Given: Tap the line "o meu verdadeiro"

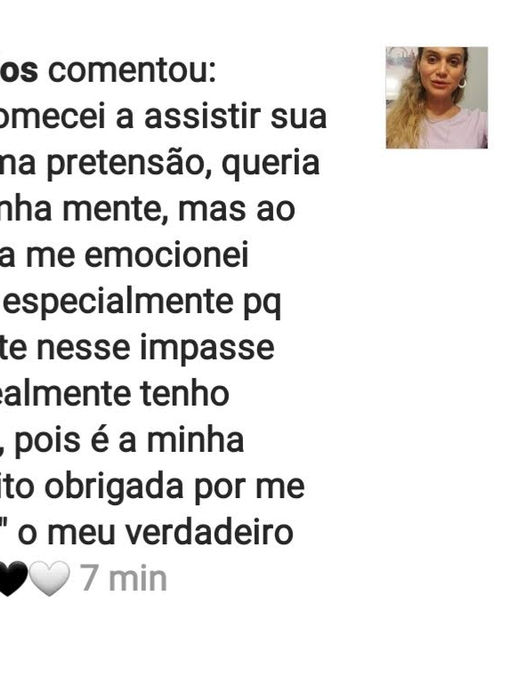Looking at the screenshot, I should (x=155, y=533).
